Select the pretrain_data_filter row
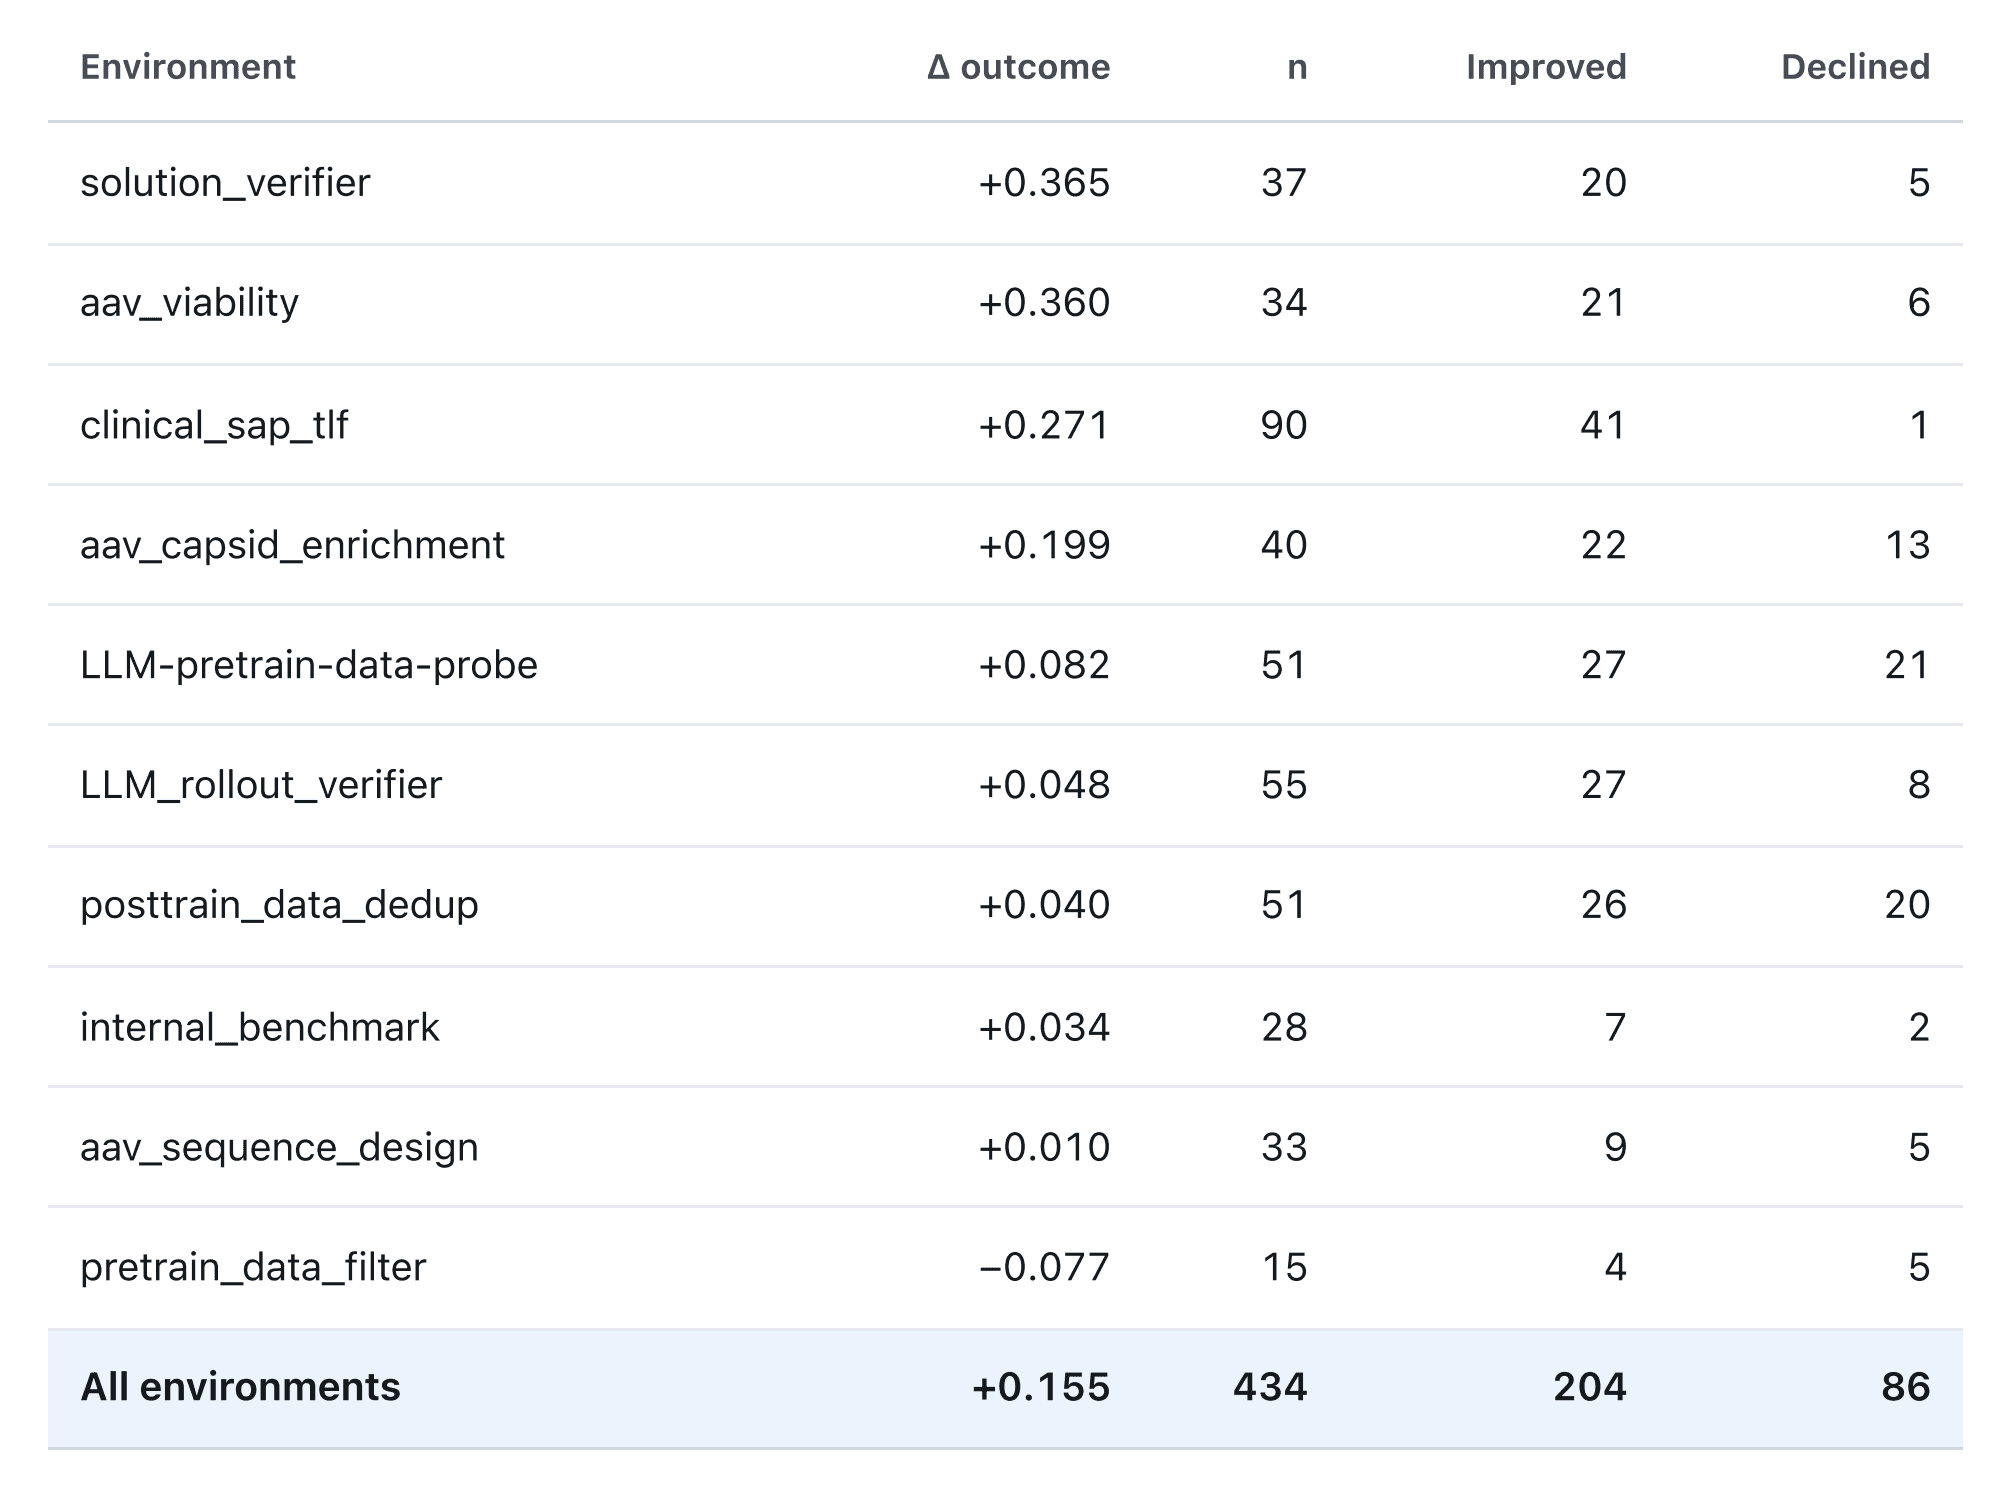 pos(1005,1268)
